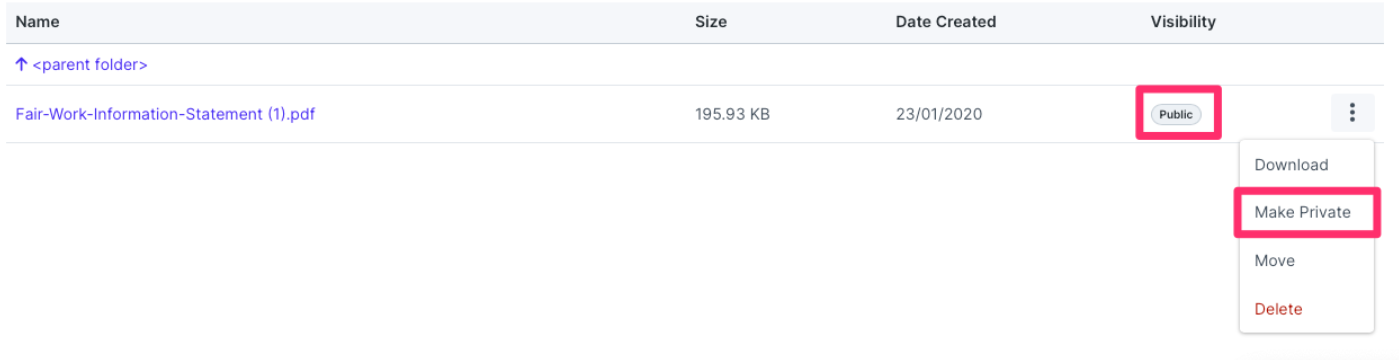This screenshot has height=360, width=1399.
Task: Select the PDF row's empty space after the name
Action: (500, 114)
